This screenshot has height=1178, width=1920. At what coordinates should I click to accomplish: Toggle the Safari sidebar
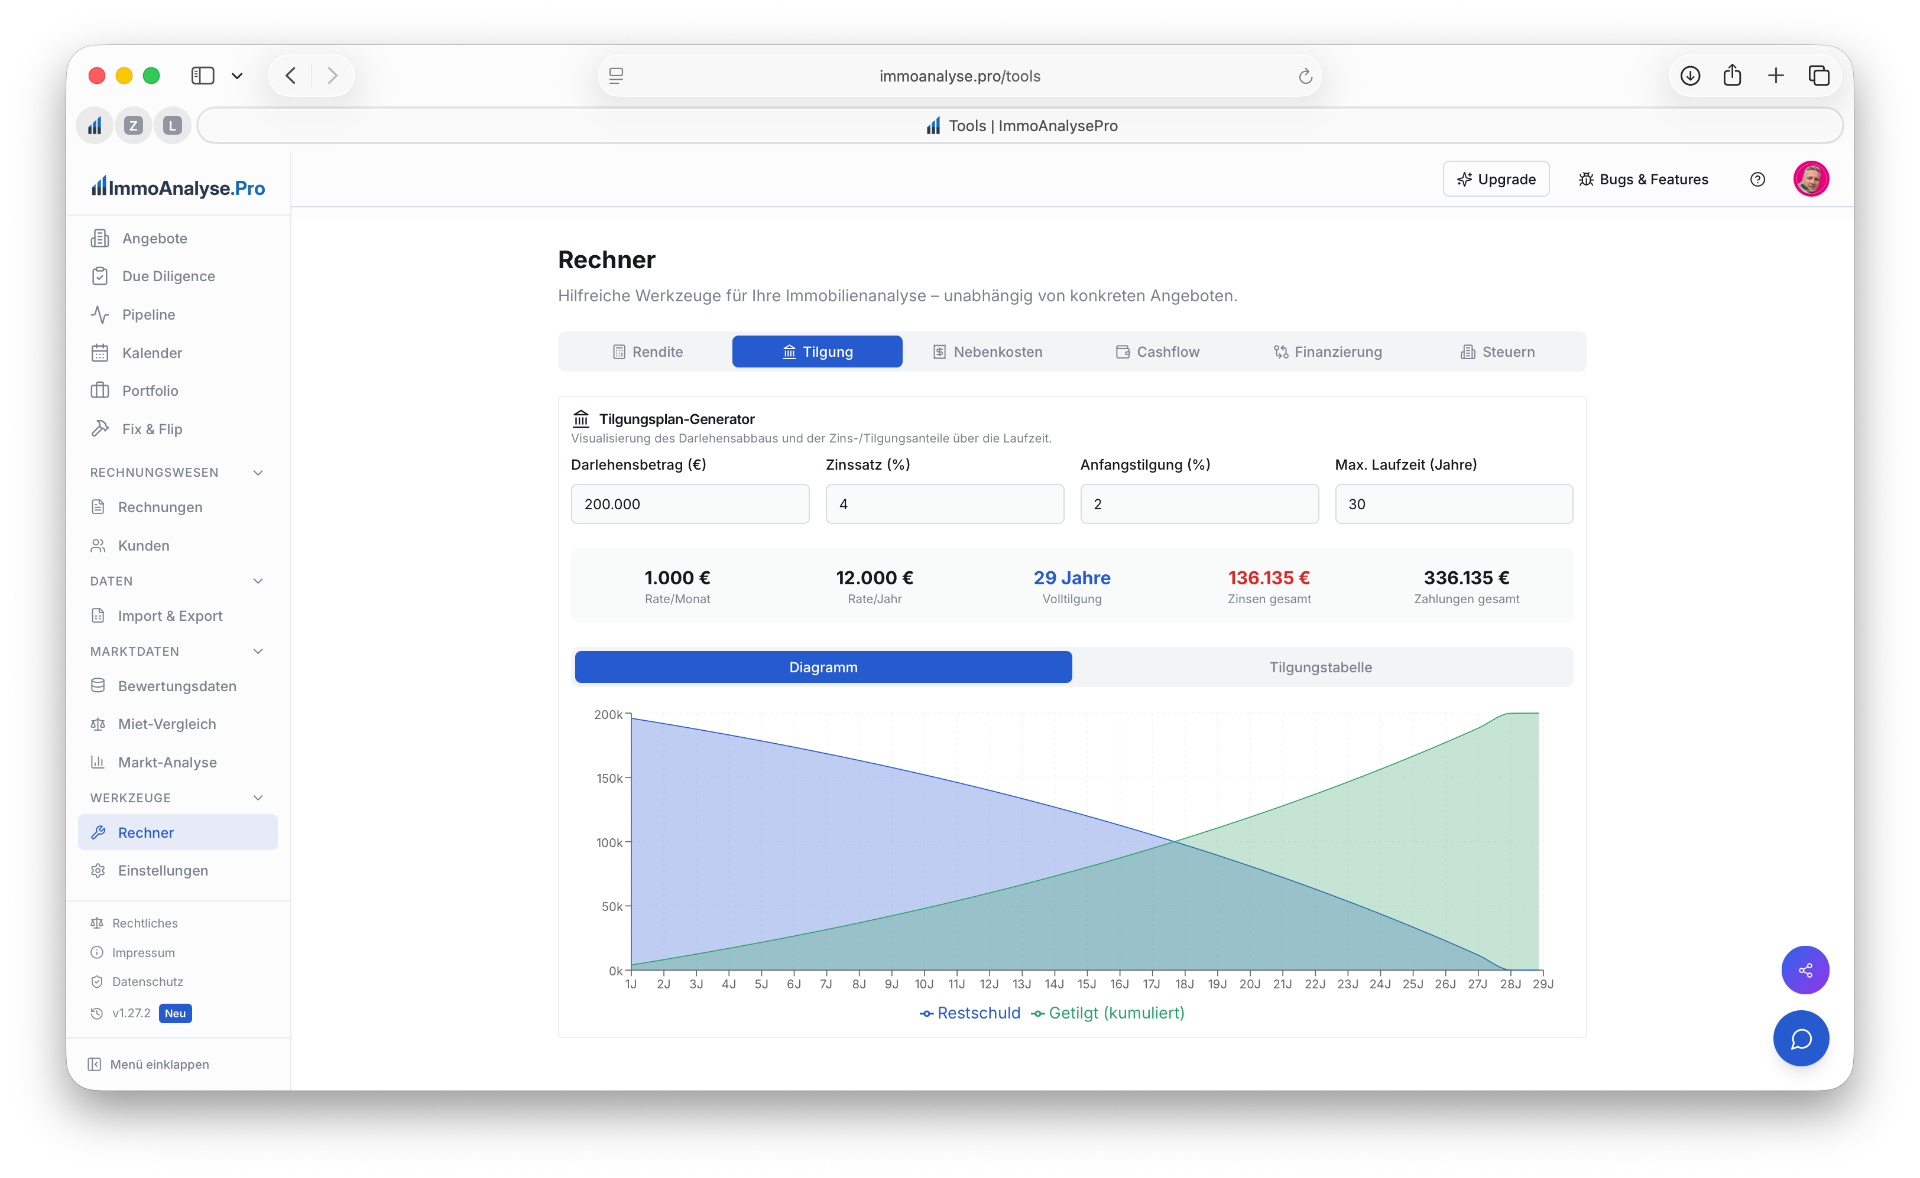point(203,75)
